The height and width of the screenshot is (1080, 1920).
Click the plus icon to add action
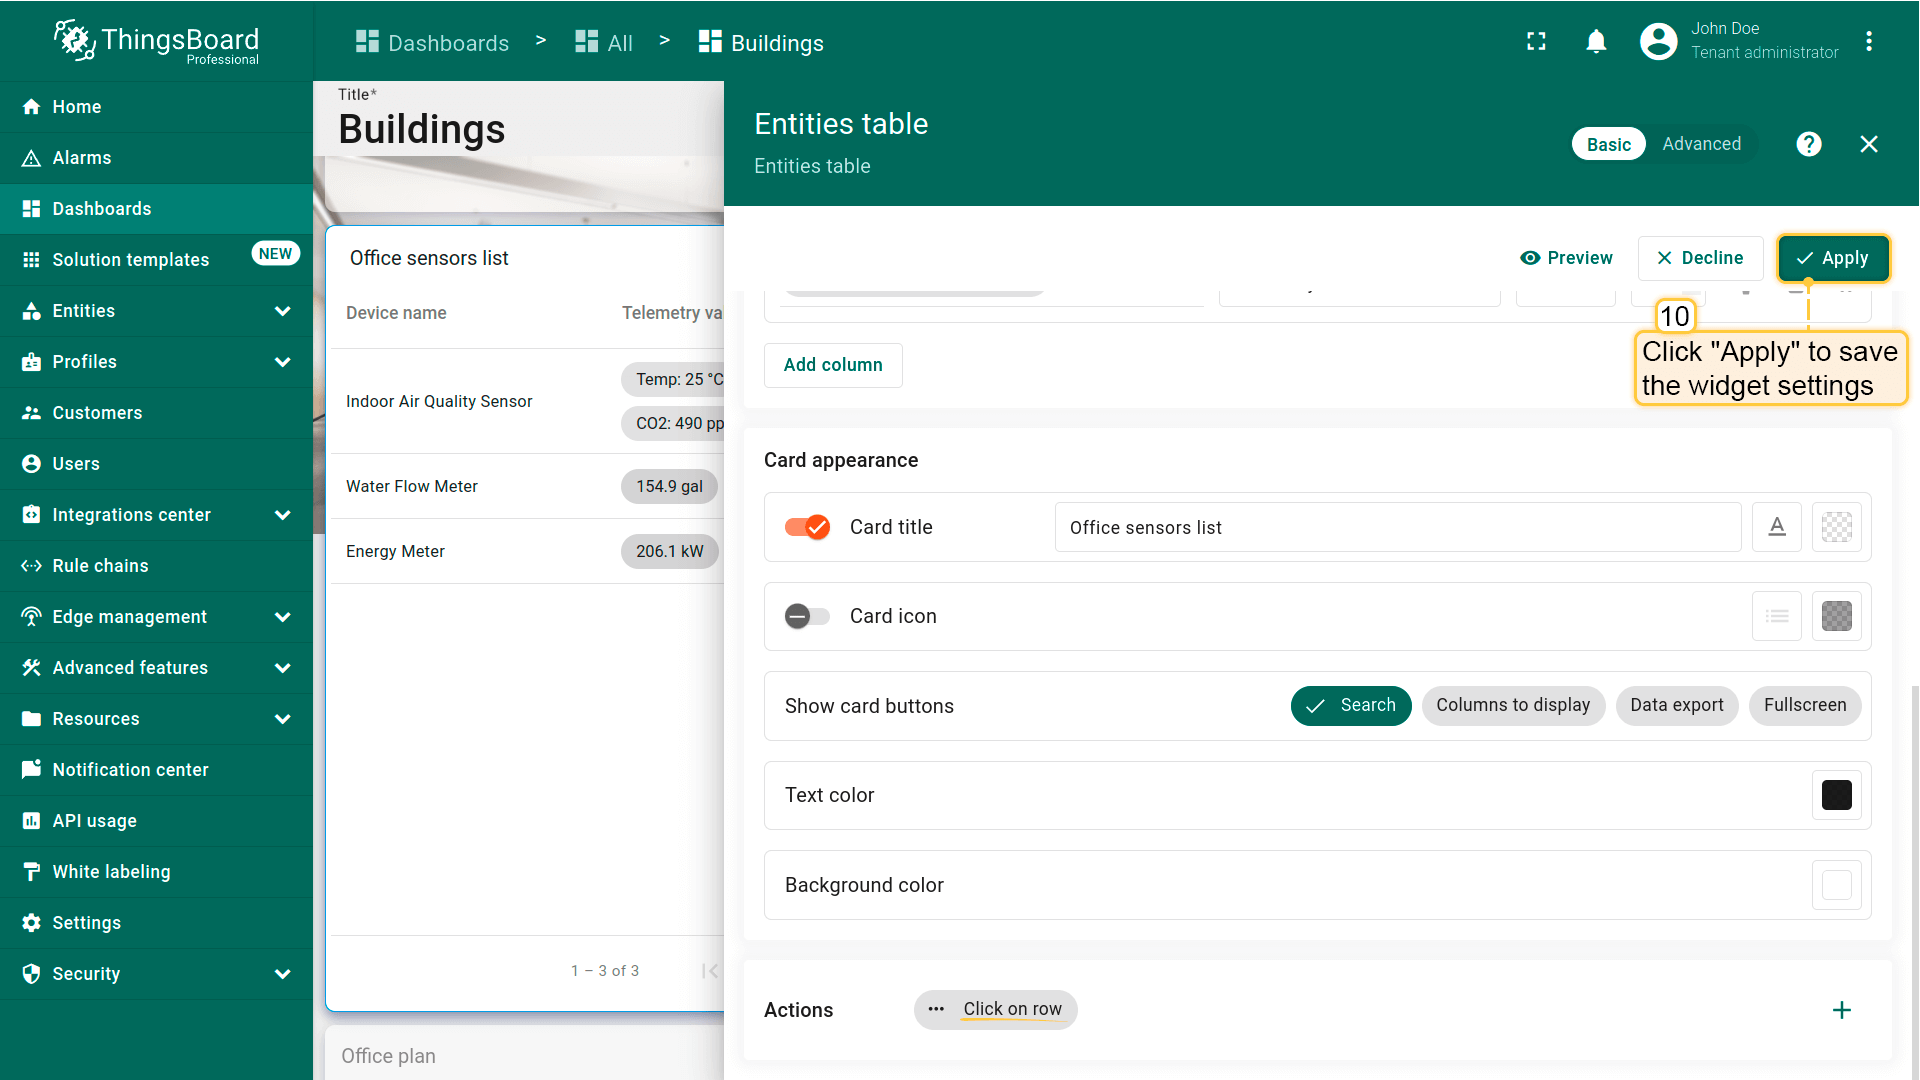(x=1841, y=1010)
